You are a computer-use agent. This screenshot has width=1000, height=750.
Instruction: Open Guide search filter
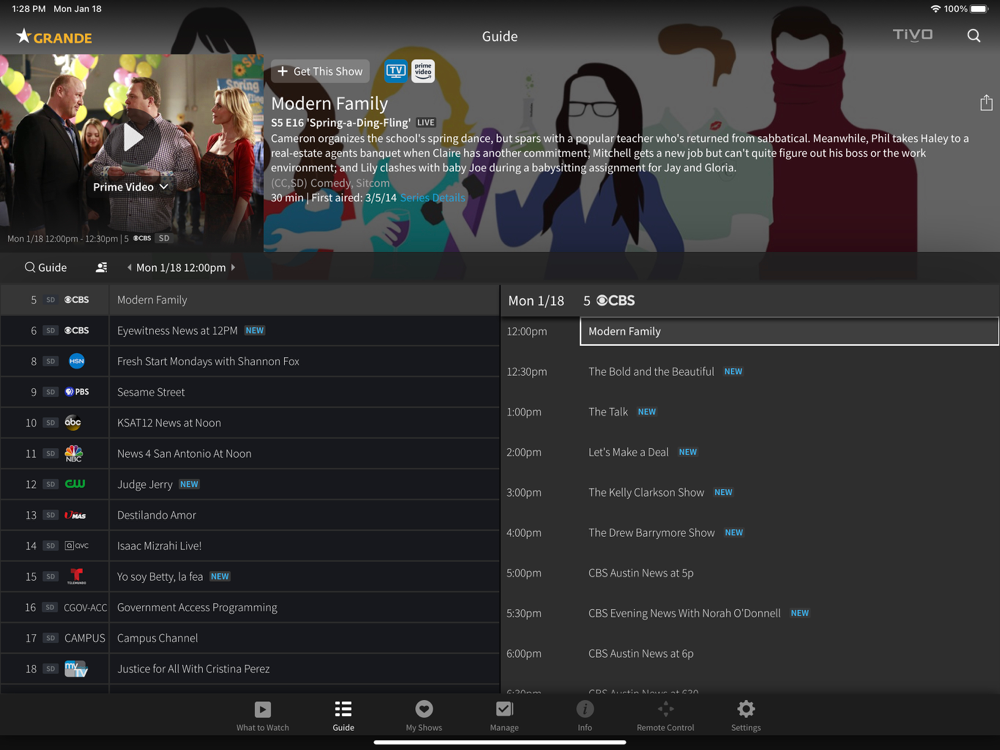click(x=46, y=267)
